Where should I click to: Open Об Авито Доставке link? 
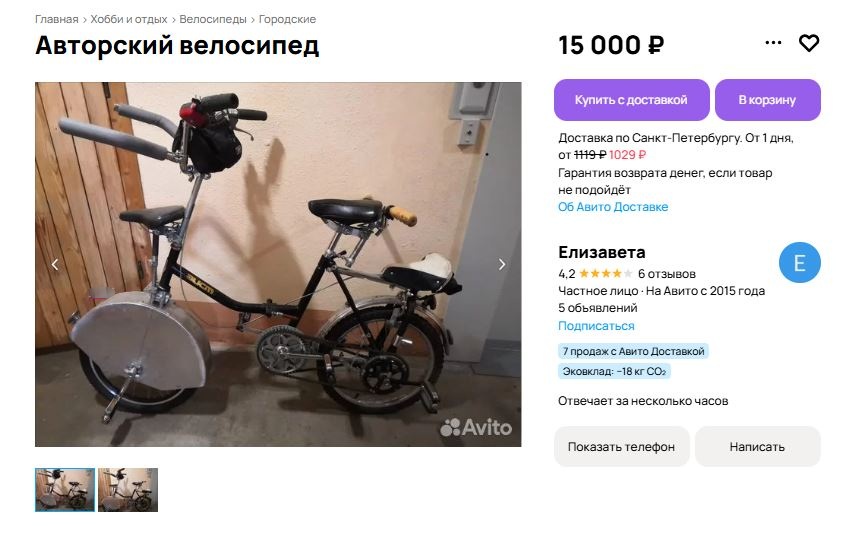(x=613, y=207)
